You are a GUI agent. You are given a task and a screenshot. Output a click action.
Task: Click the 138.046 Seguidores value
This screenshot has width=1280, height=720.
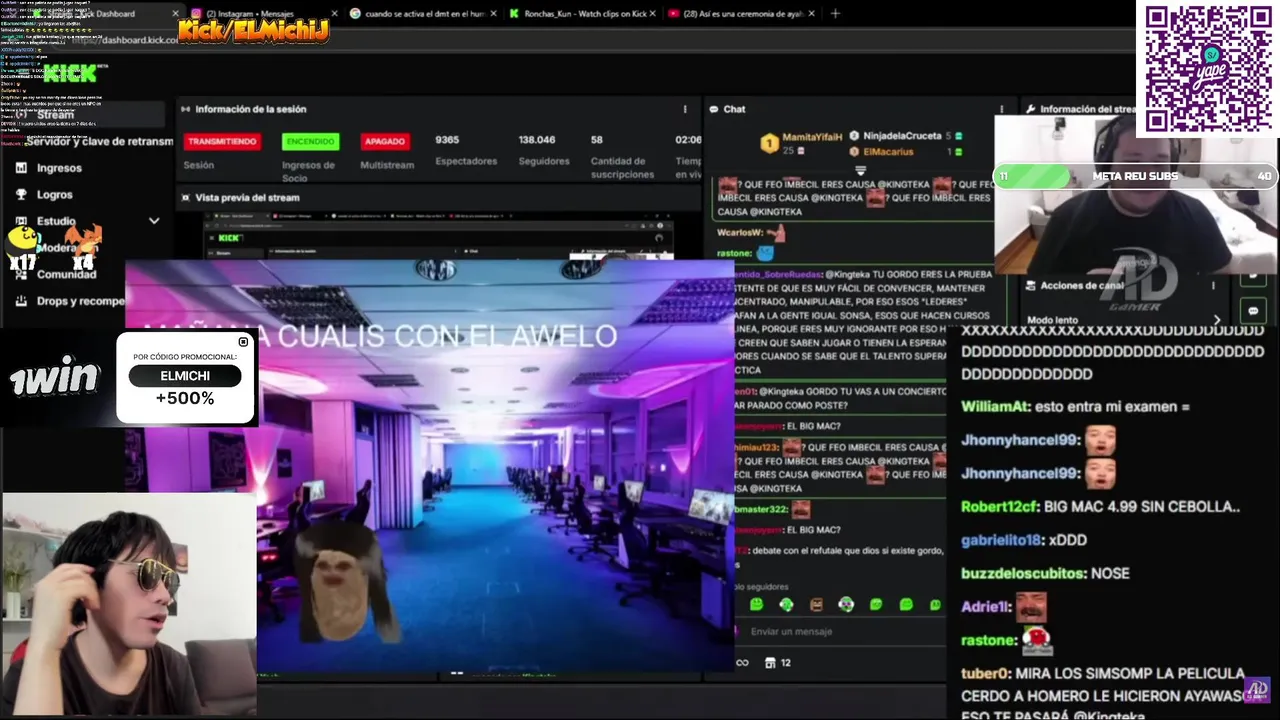[x=537, y=140]
